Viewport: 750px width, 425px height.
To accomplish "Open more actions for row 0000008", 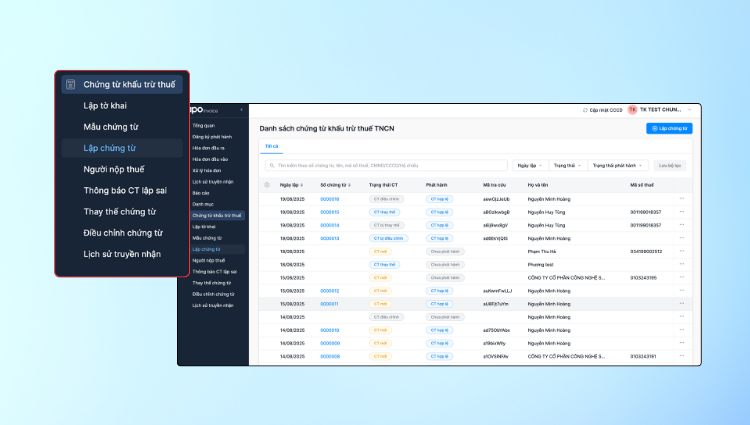I will click(682, 356).
